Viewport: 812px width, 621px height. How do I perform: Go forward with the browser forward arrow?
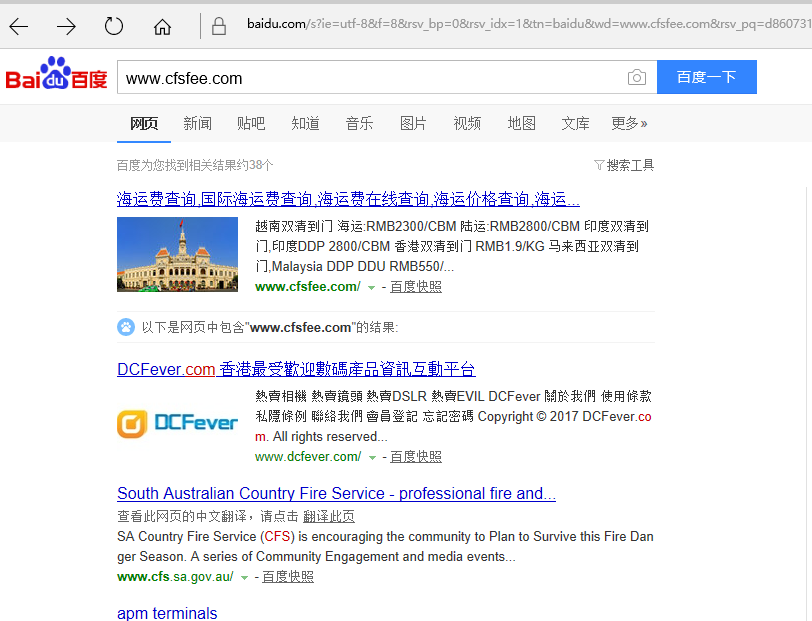tap(66, 26)
